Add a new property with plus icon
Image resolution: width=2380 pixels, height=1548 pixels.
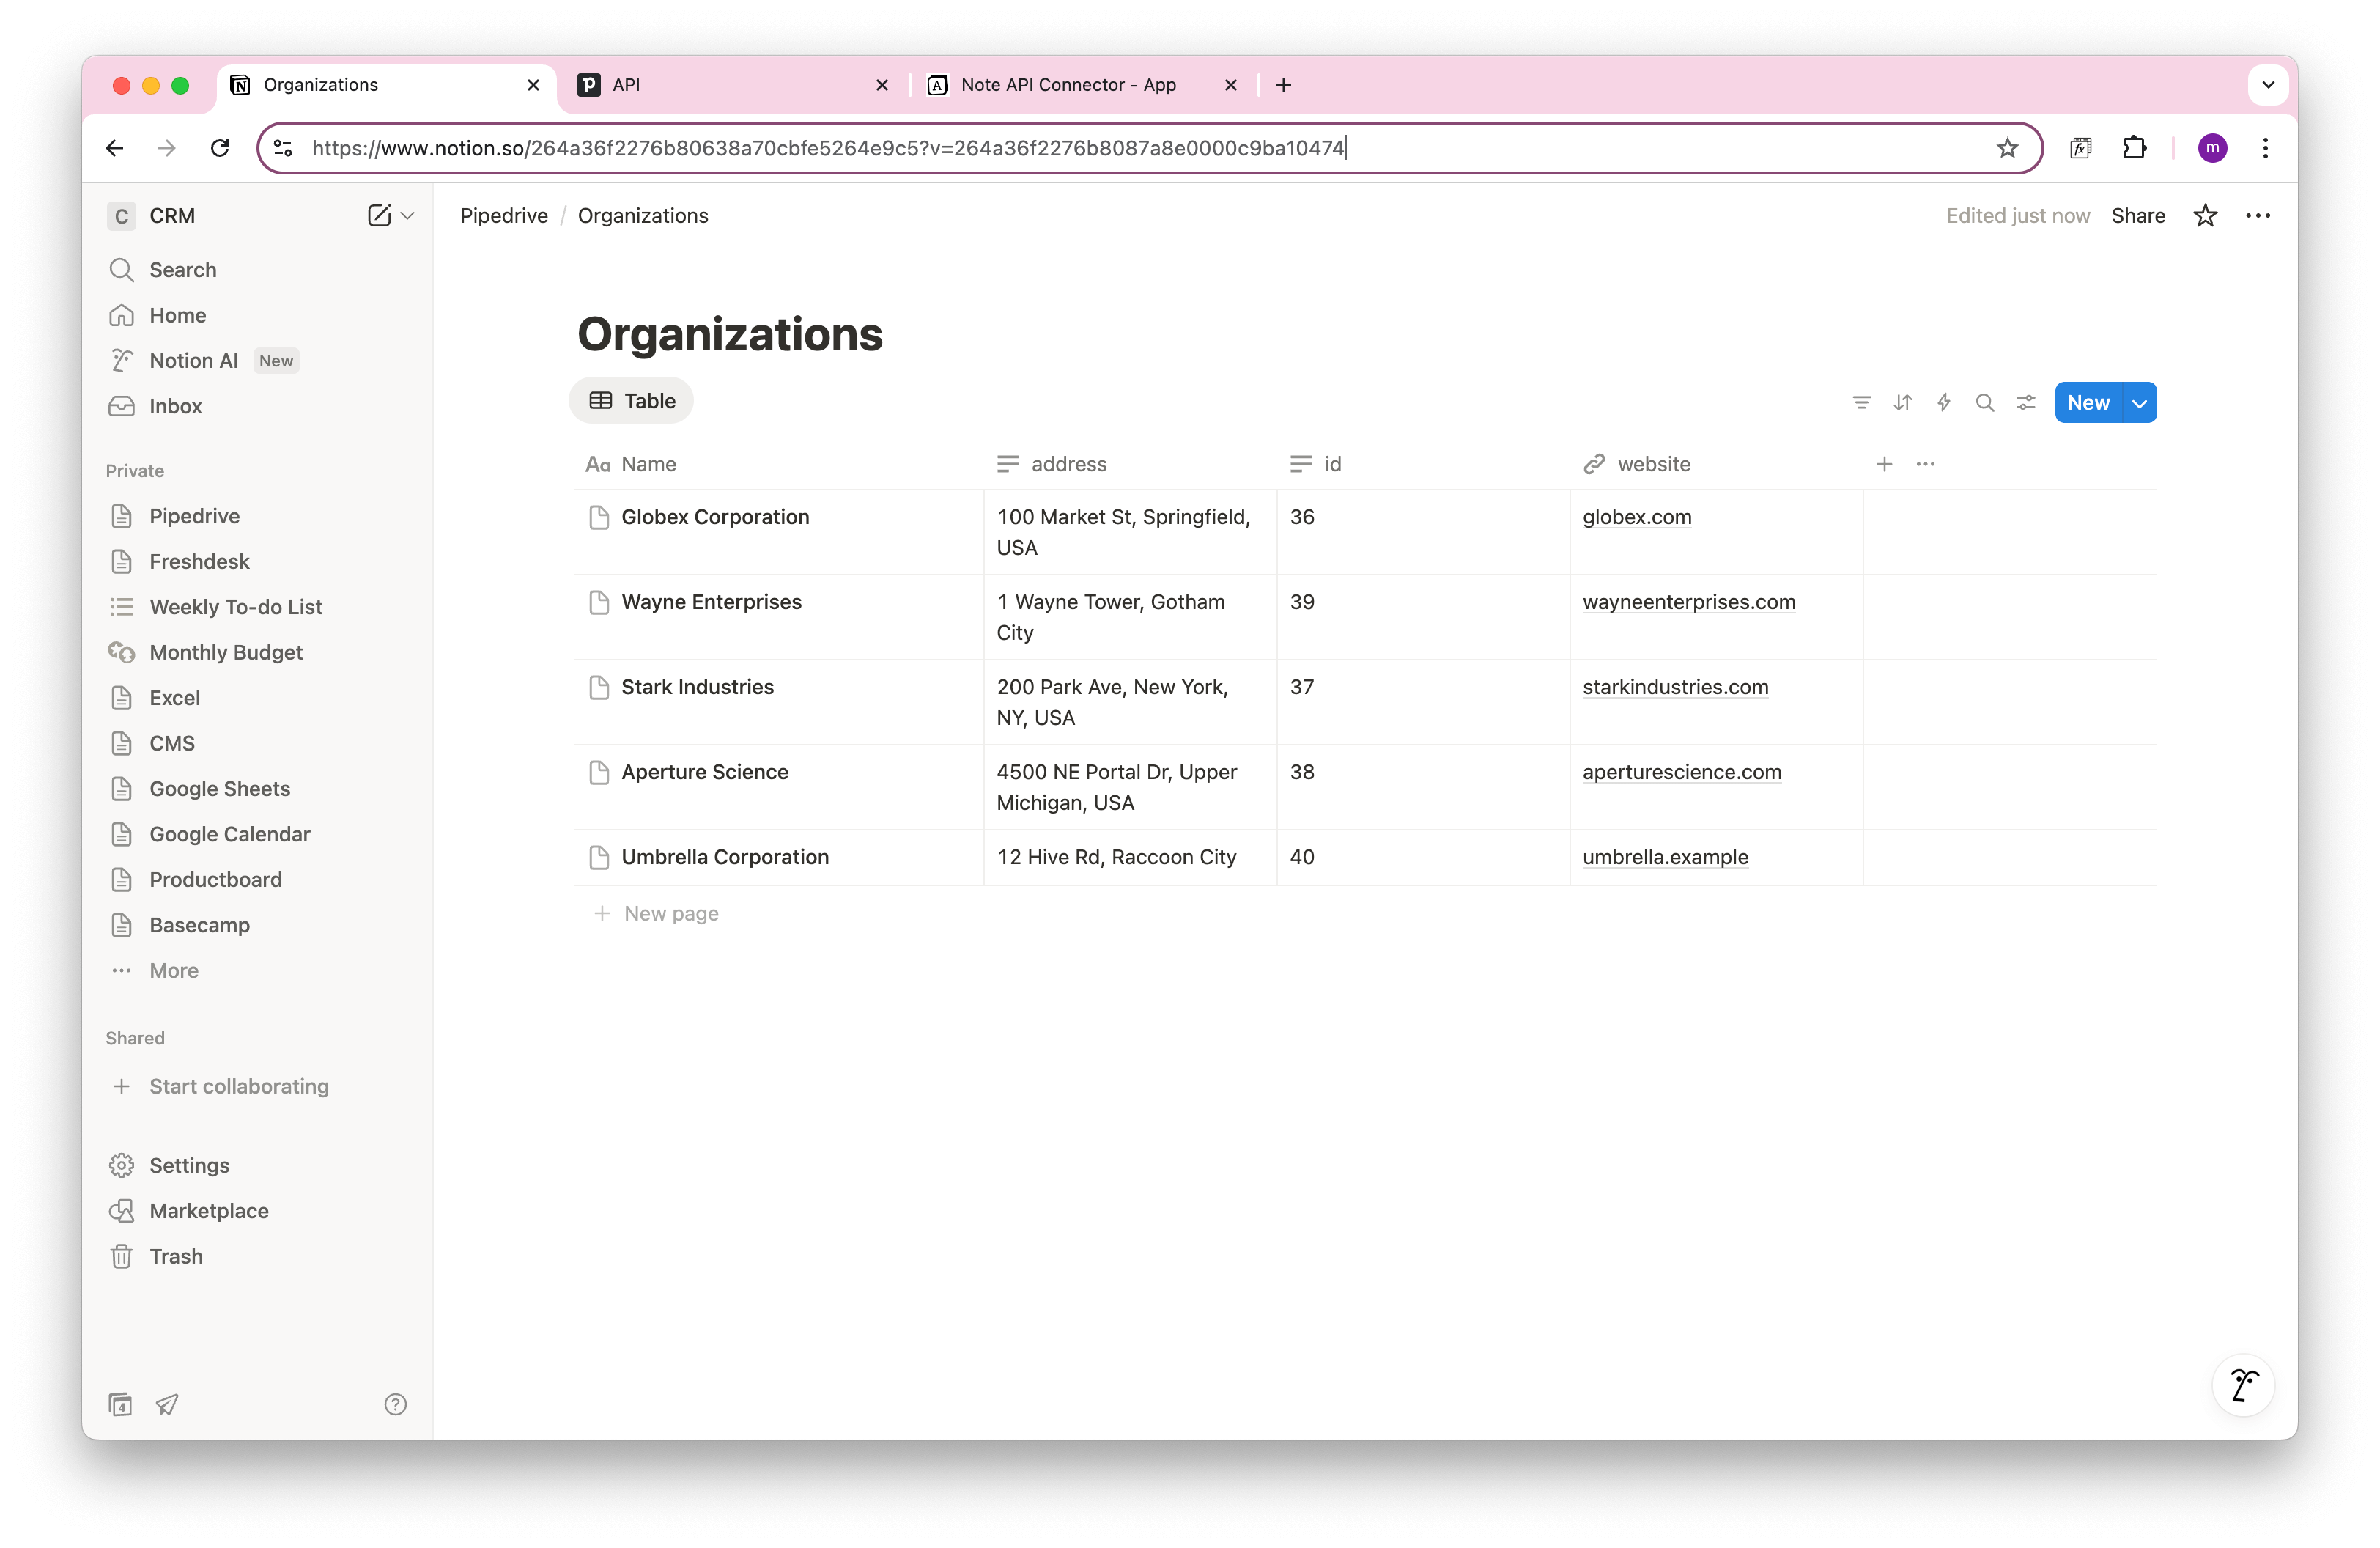pos(1884,464)
